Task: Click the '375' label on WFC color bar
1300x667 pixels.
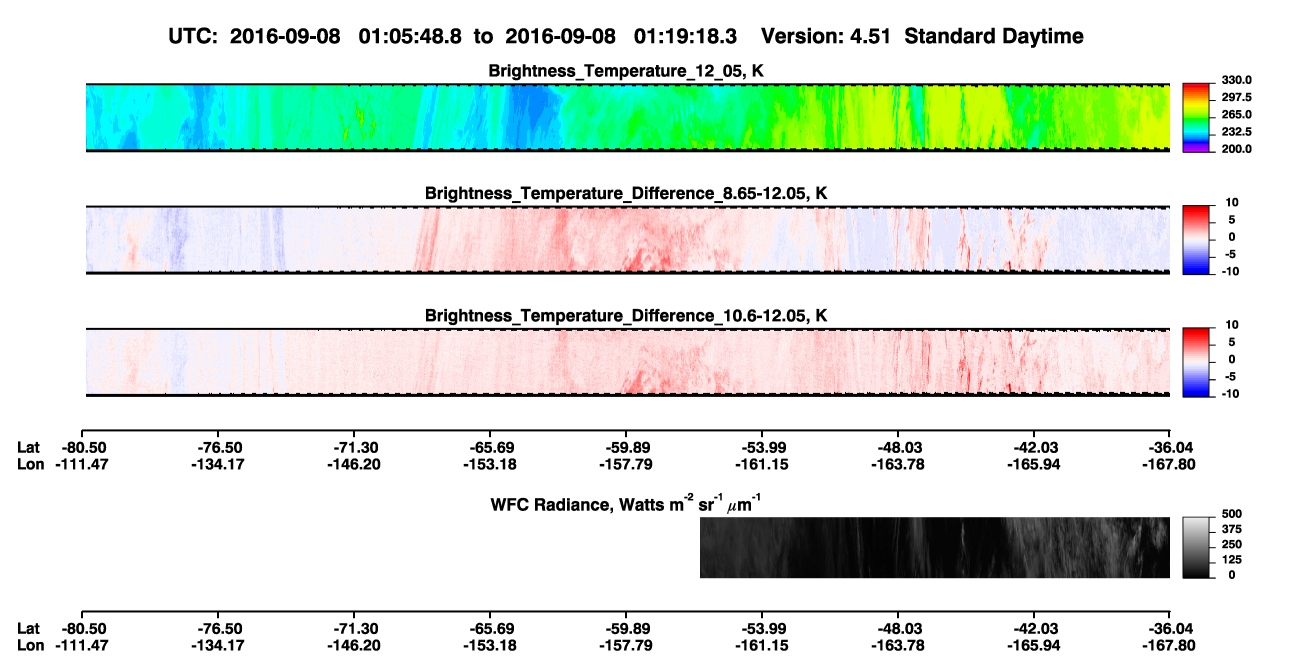Action: 1232,530
